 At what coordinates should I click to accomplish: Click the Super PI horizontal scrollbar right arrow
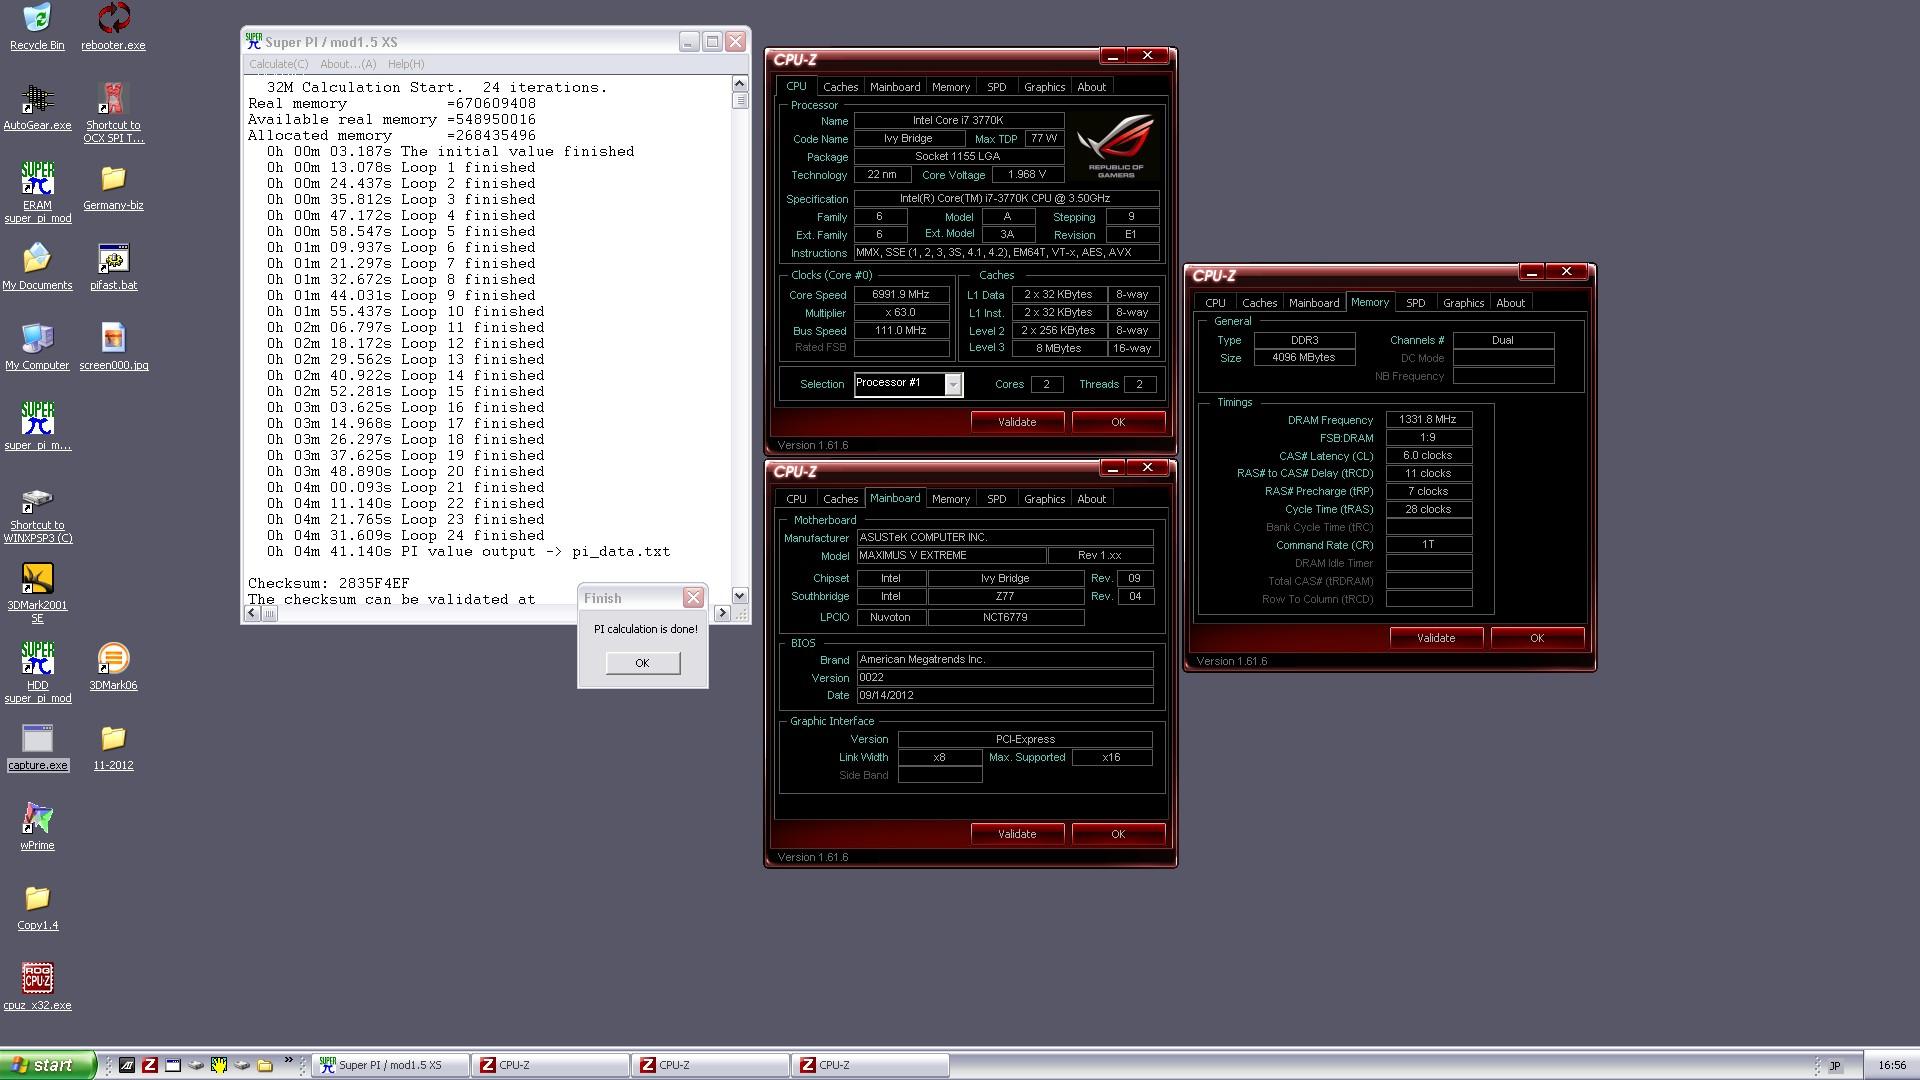(723, 613)
